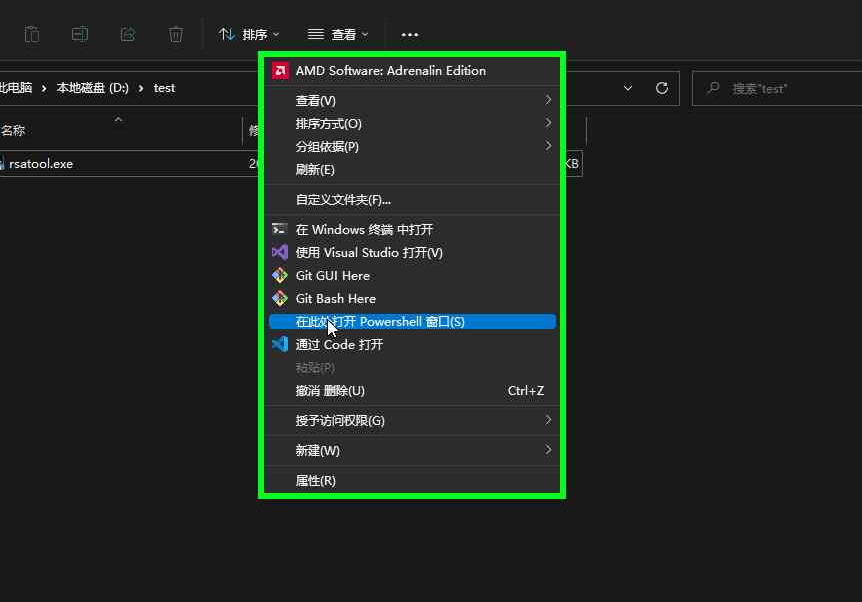Screen dimensions: 862x602
Task: Expand the chevron after 本地磁盘 (D:)
Action: tap(141, 88)
